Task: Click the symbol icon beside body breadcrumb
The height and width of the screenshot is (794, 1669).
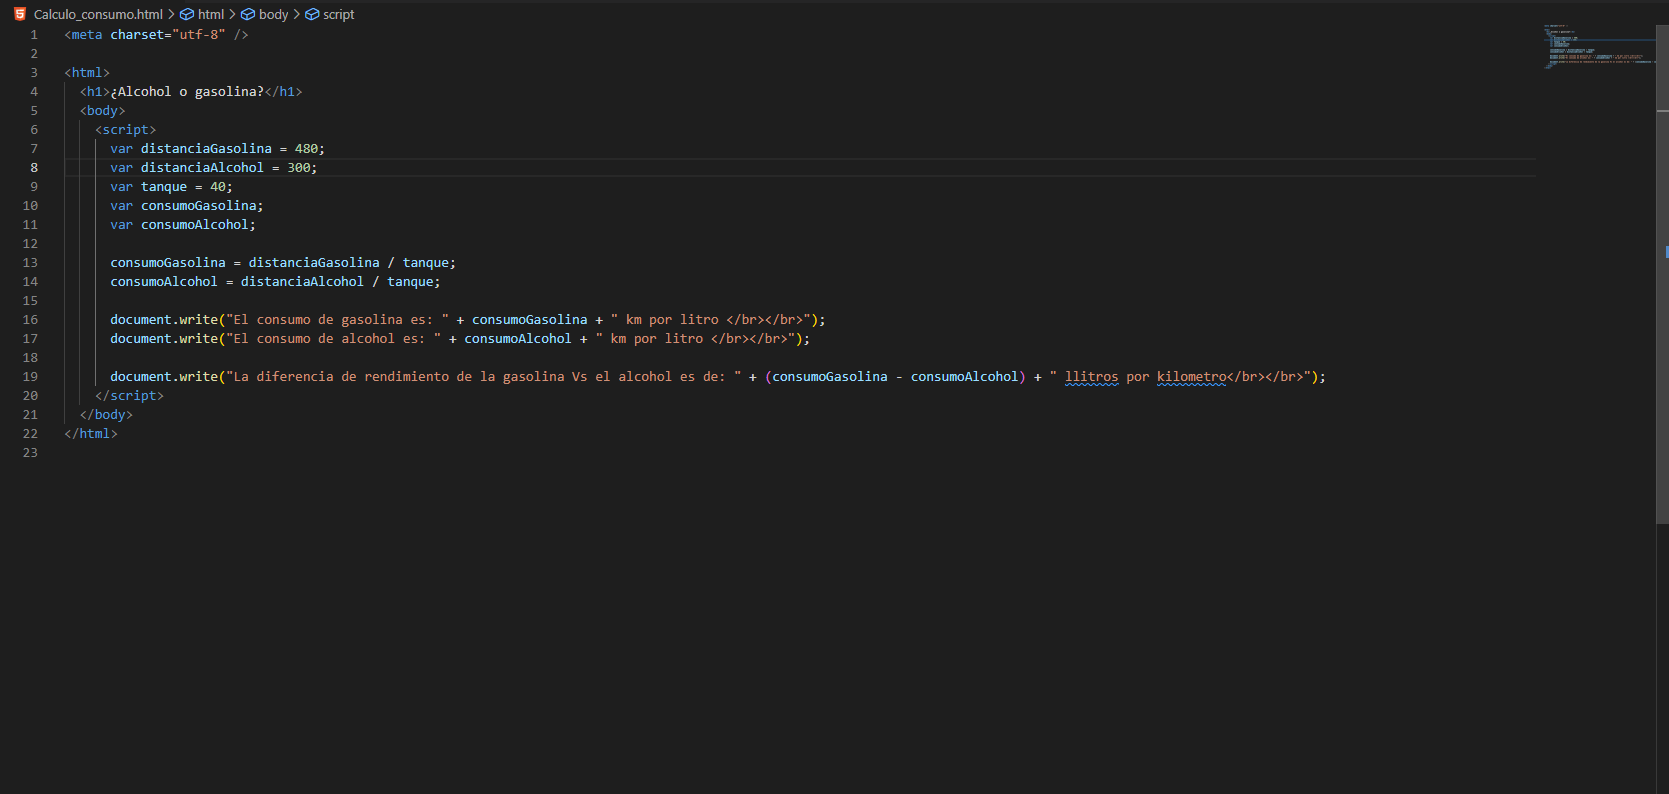Action: (x=248, y=14)
